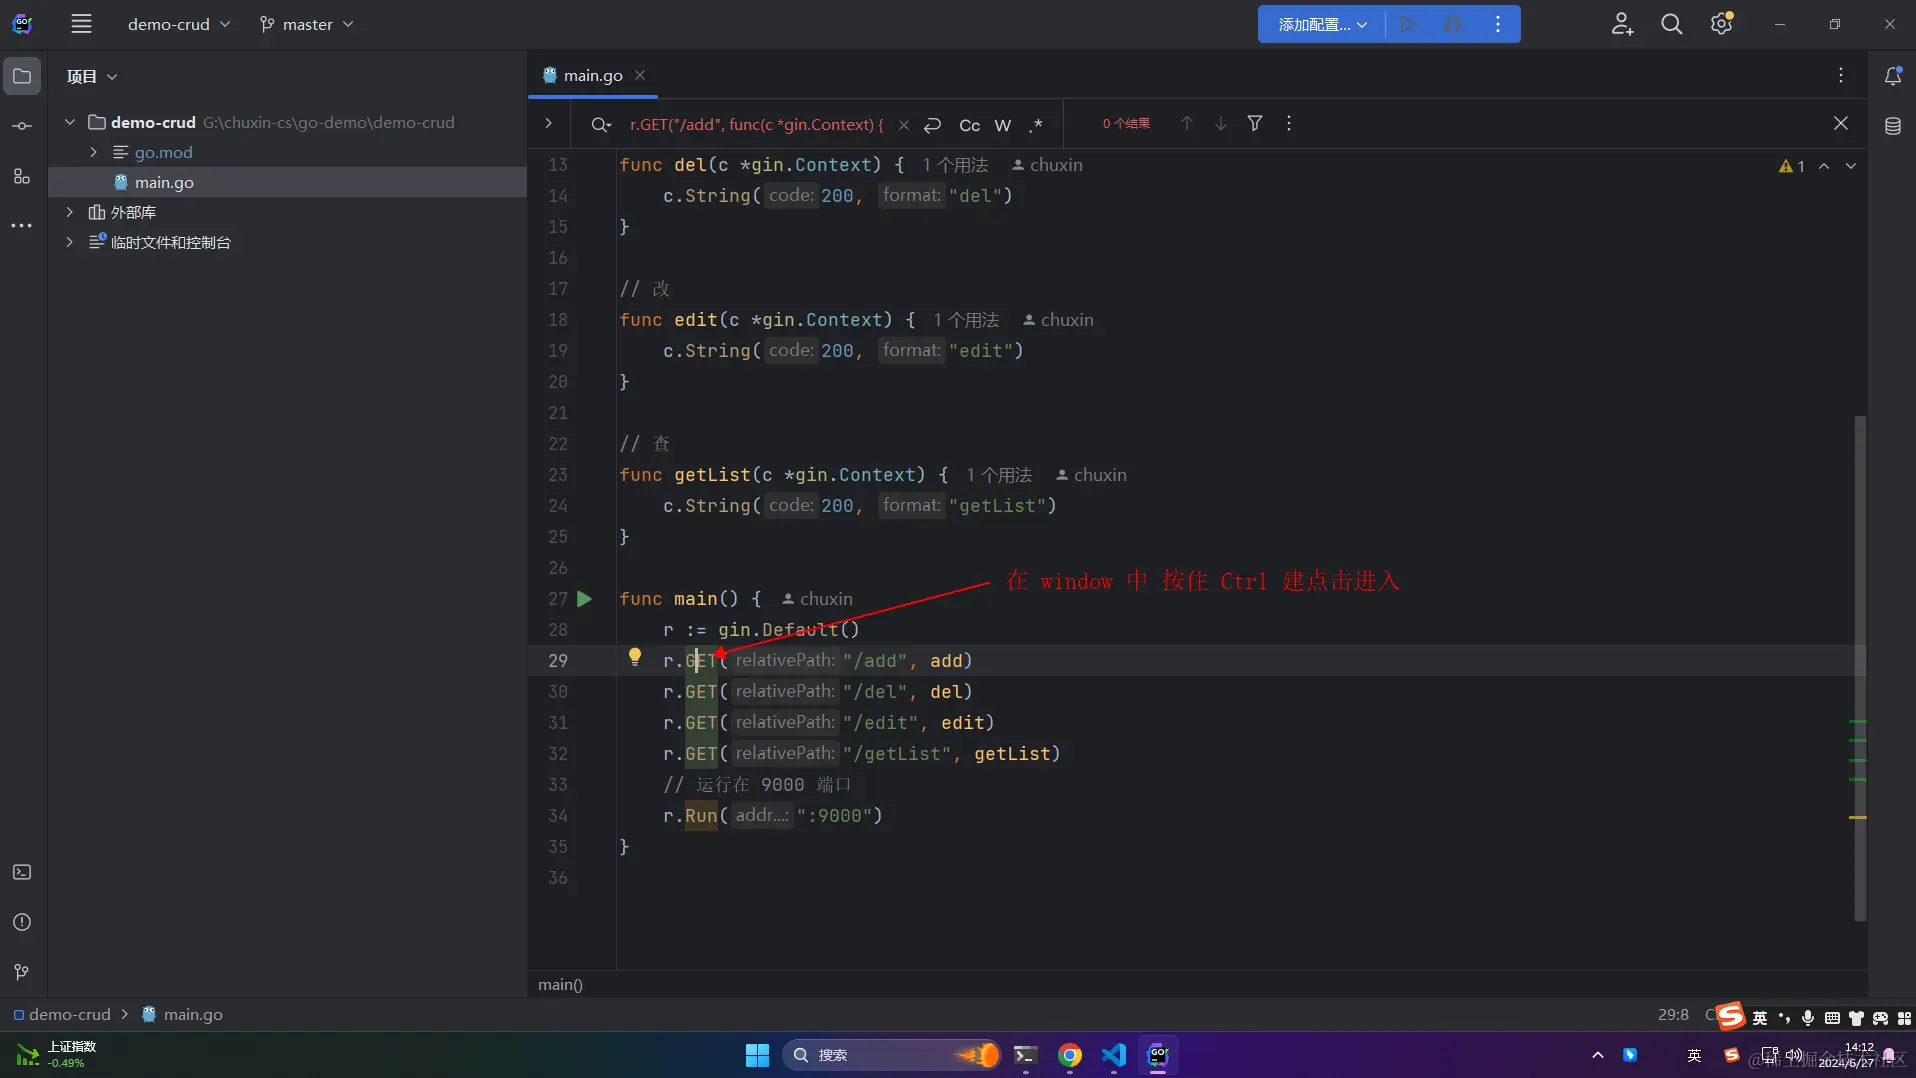This screenshot has height=1078, width=1916.
Task: Open the master branch dropdown
Action: 306,24
